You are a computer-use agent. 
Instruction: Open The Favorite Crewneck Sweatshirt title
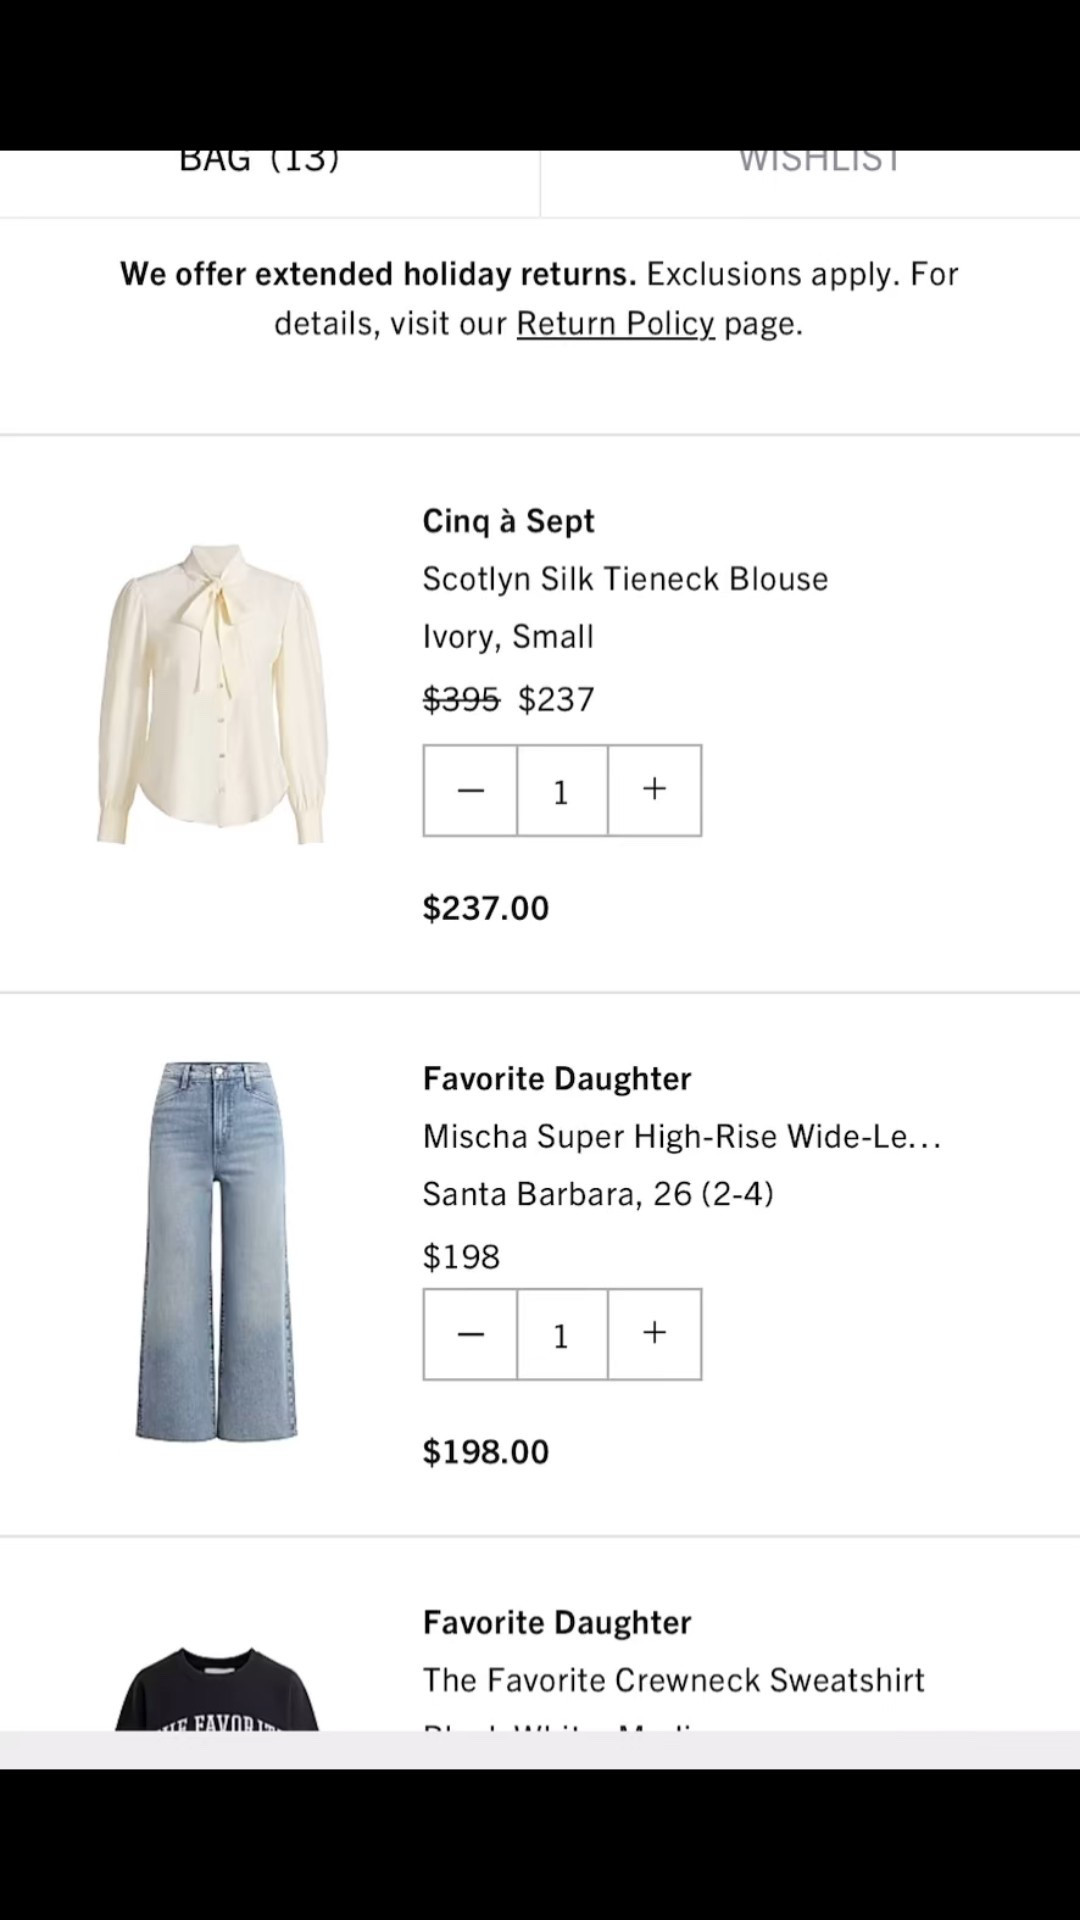tap(673, 1680)
